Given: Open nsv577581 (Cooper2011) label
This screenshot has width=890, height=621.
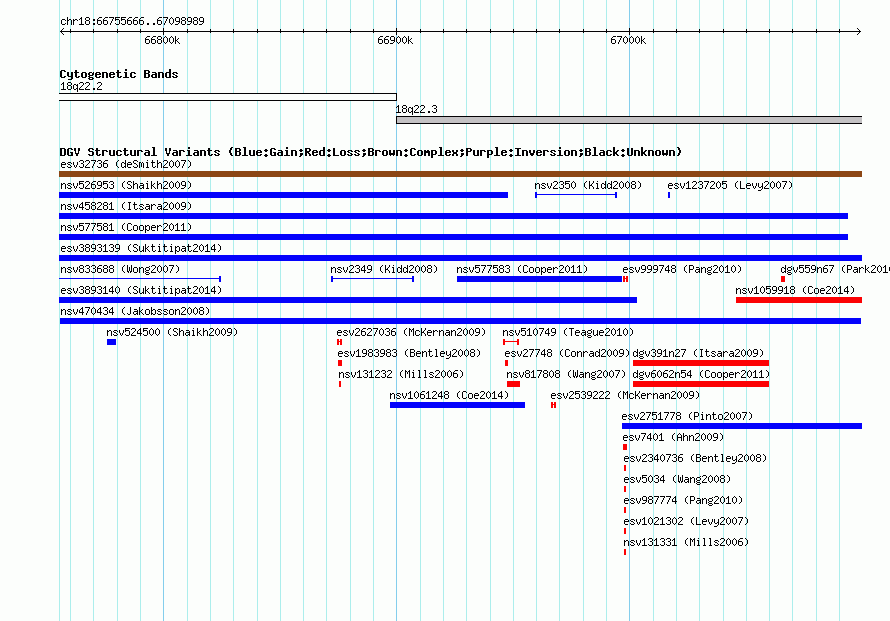Looking at the screenshot, I should click(x=126, y=228).
